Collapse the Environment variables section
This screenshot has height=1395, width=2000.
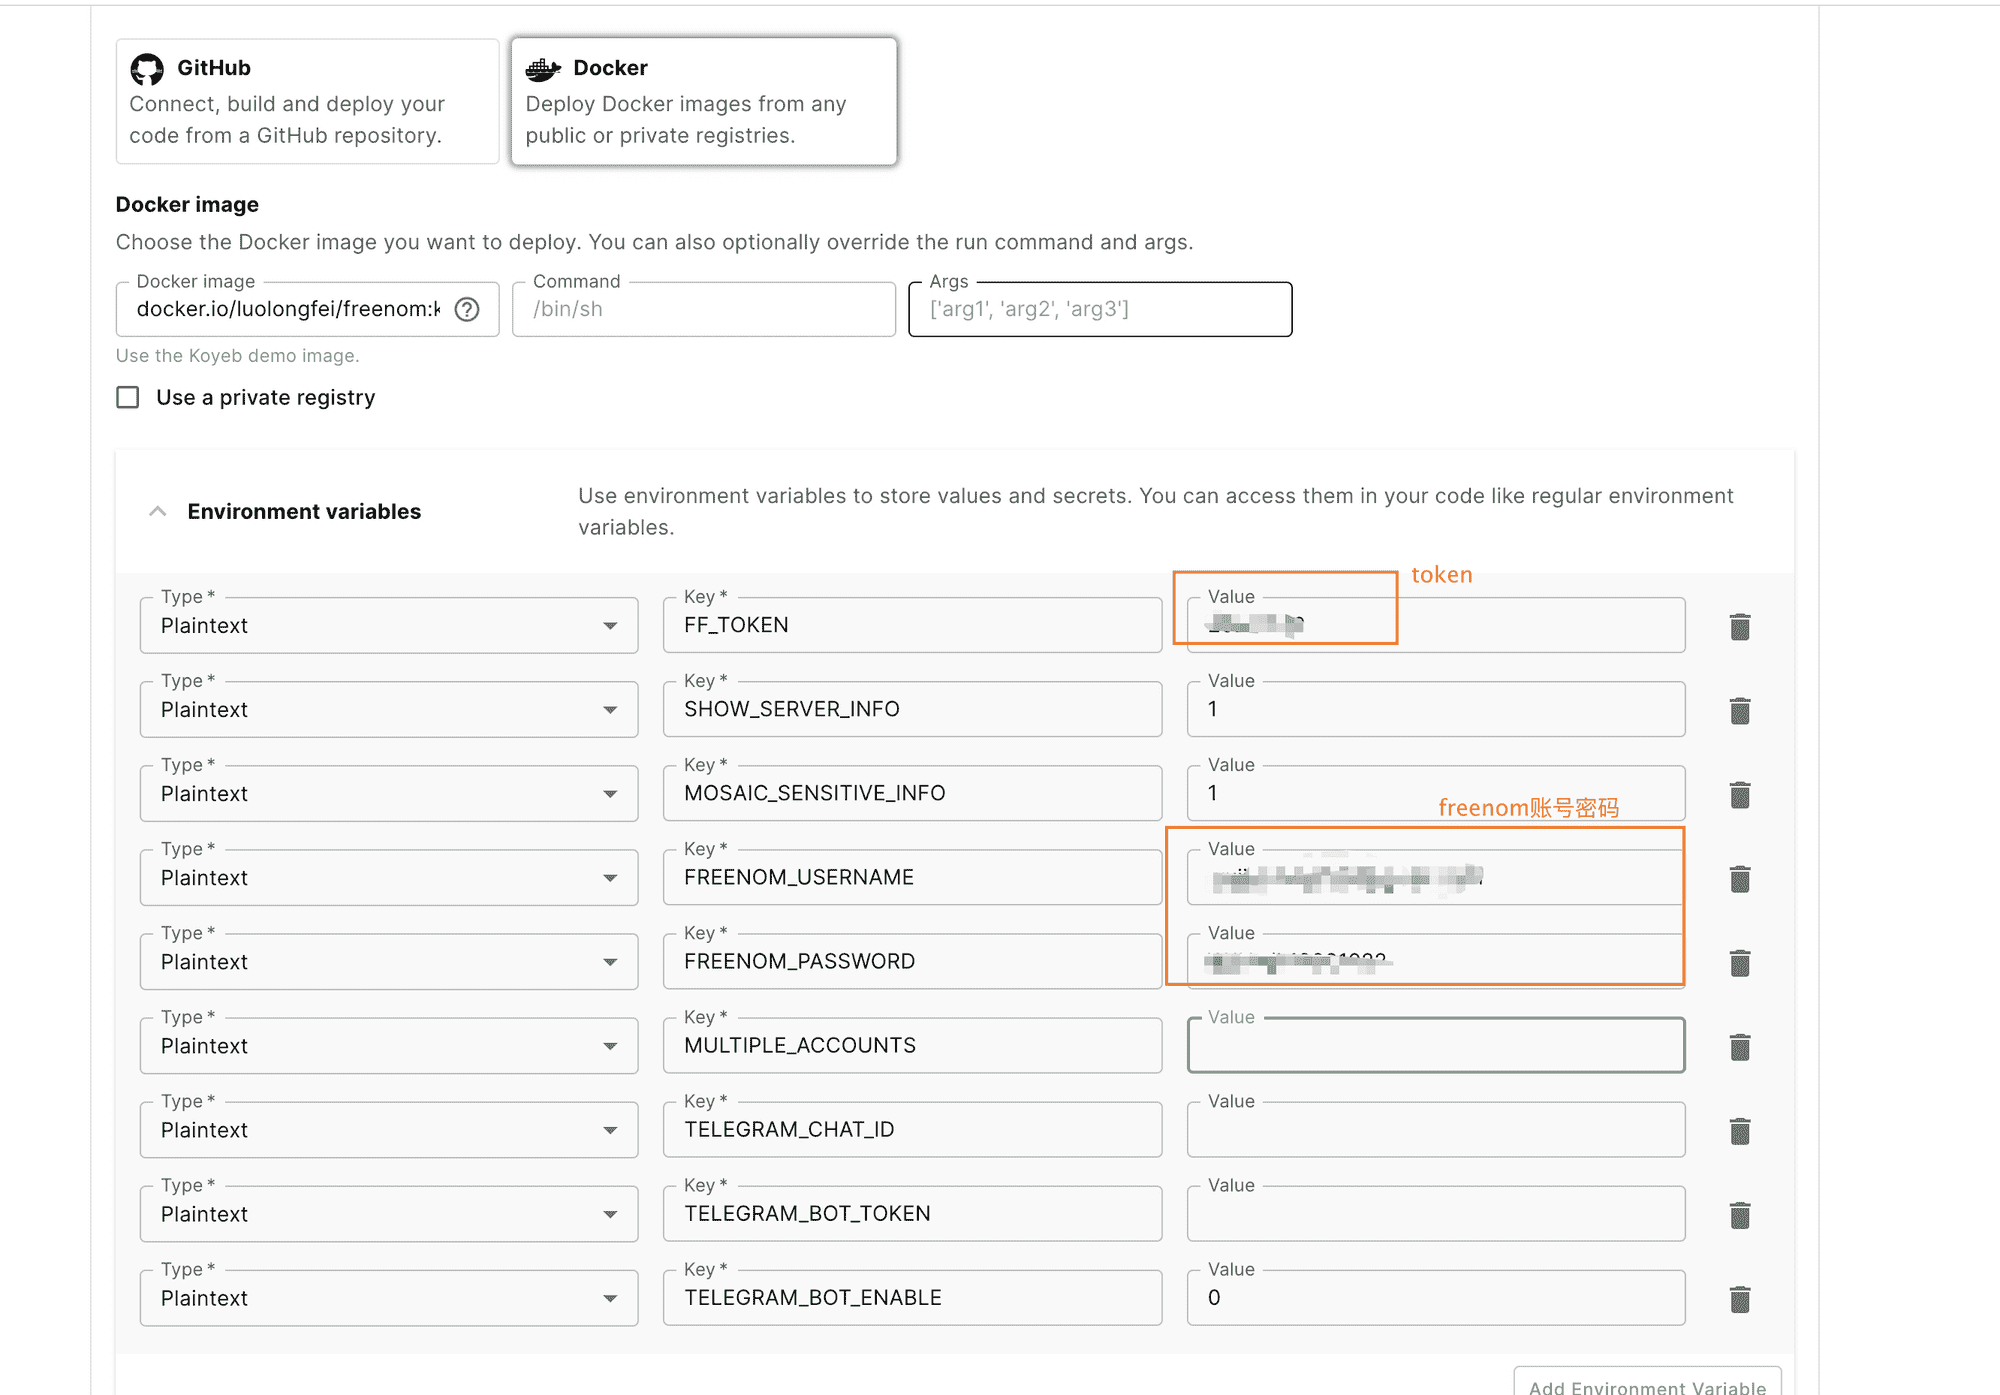[x=157, y=511]
